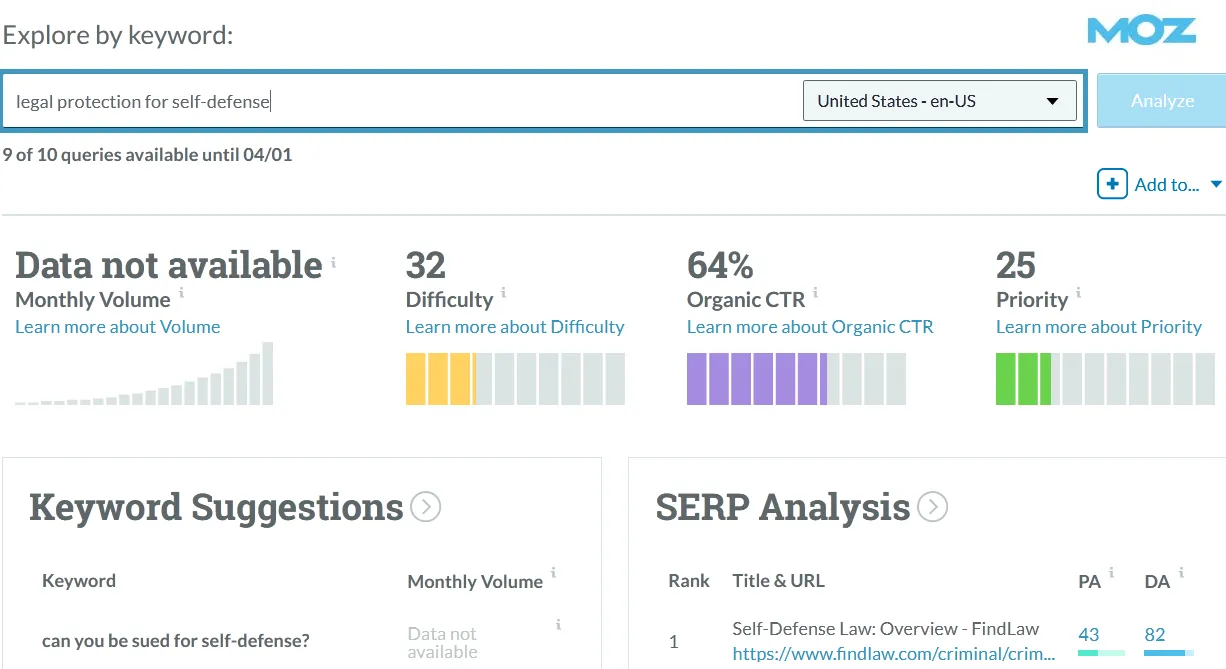This screenshot has height=669, width=1226.
Task: Click into the keyword search input field
Action: coord(400,101)
